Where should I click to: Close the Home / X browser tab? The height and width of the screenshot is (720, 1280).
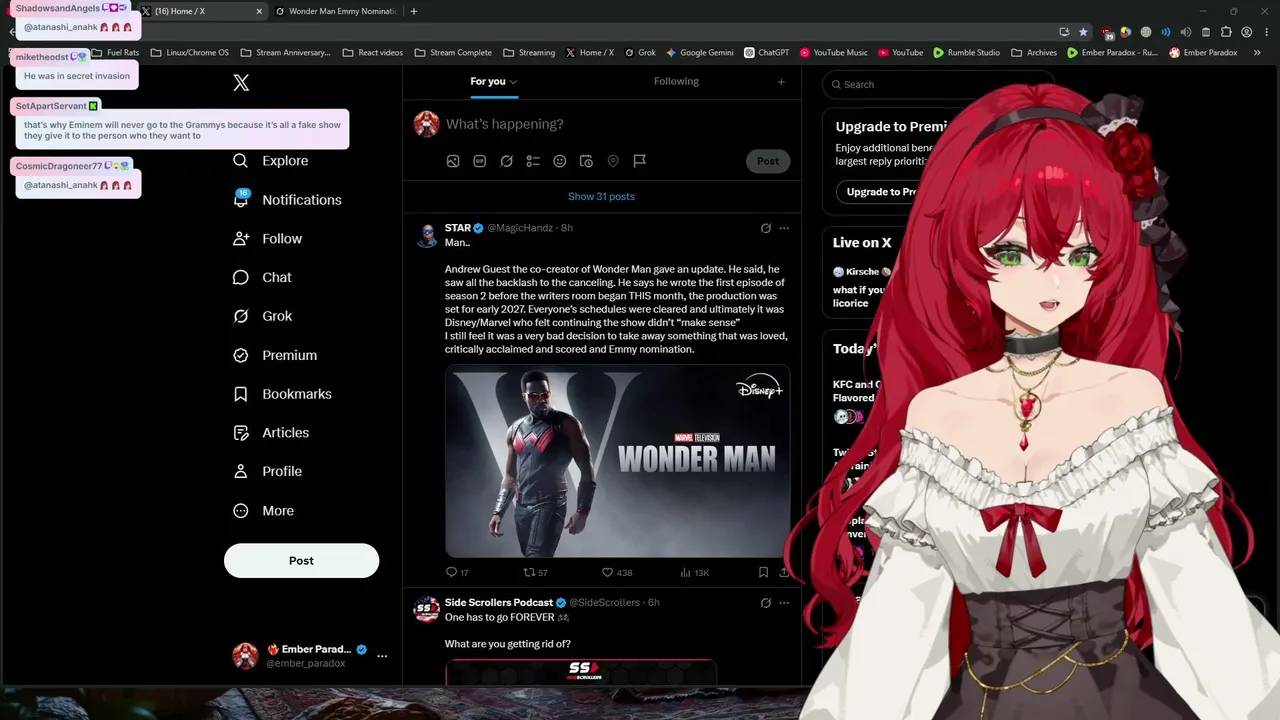(260, 11)
